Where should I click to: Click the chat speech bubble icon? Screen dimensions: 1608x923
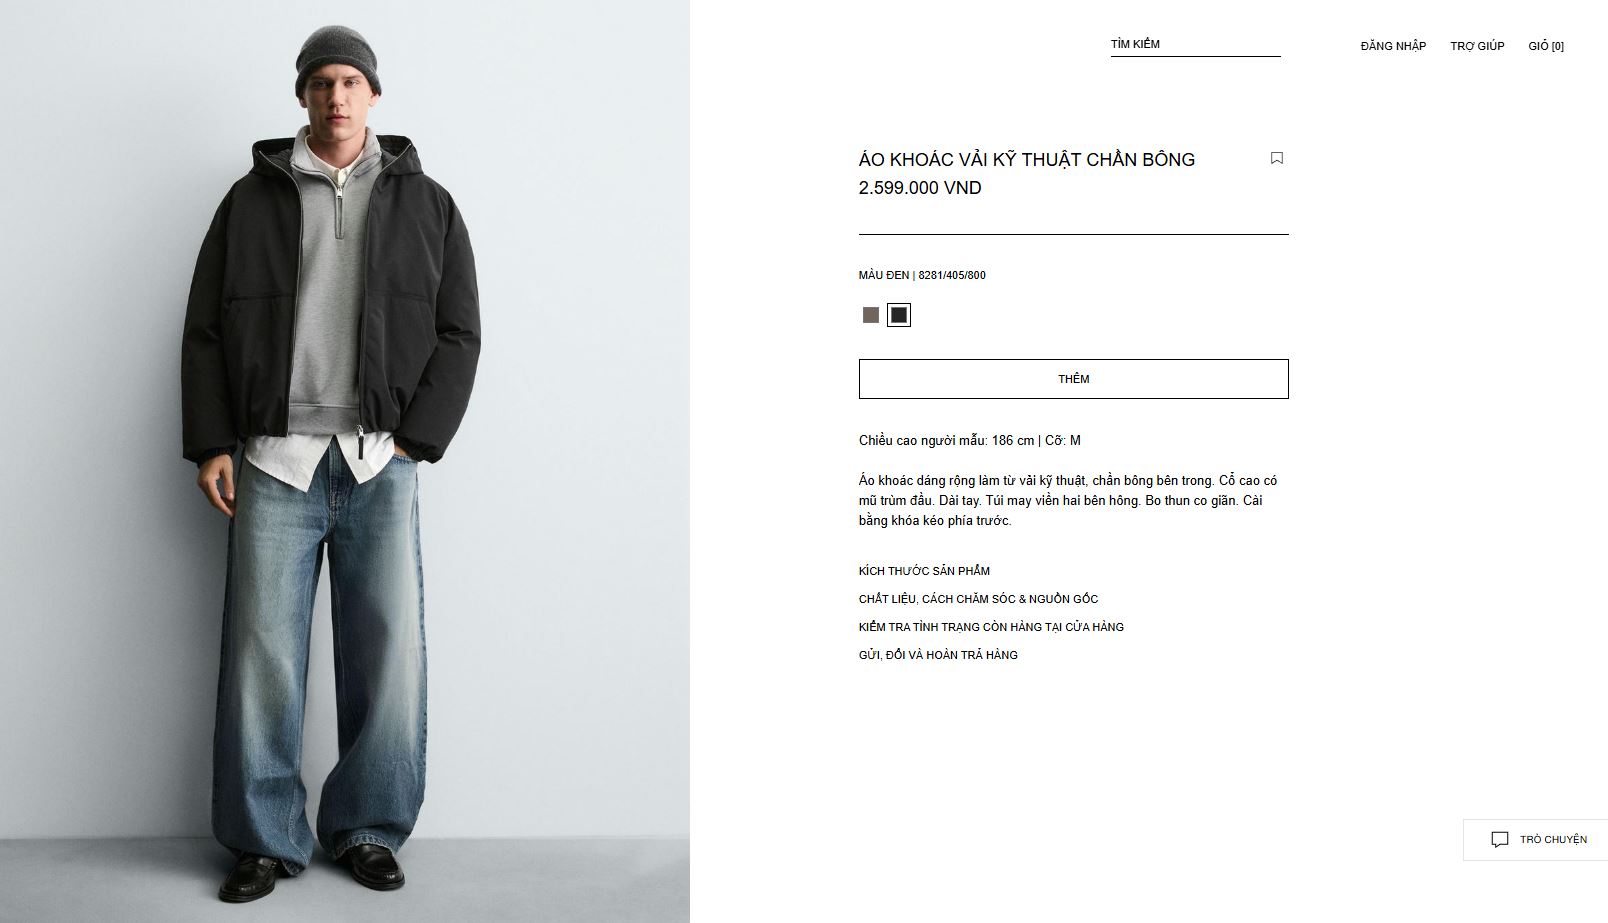[x=1499, y=840]
